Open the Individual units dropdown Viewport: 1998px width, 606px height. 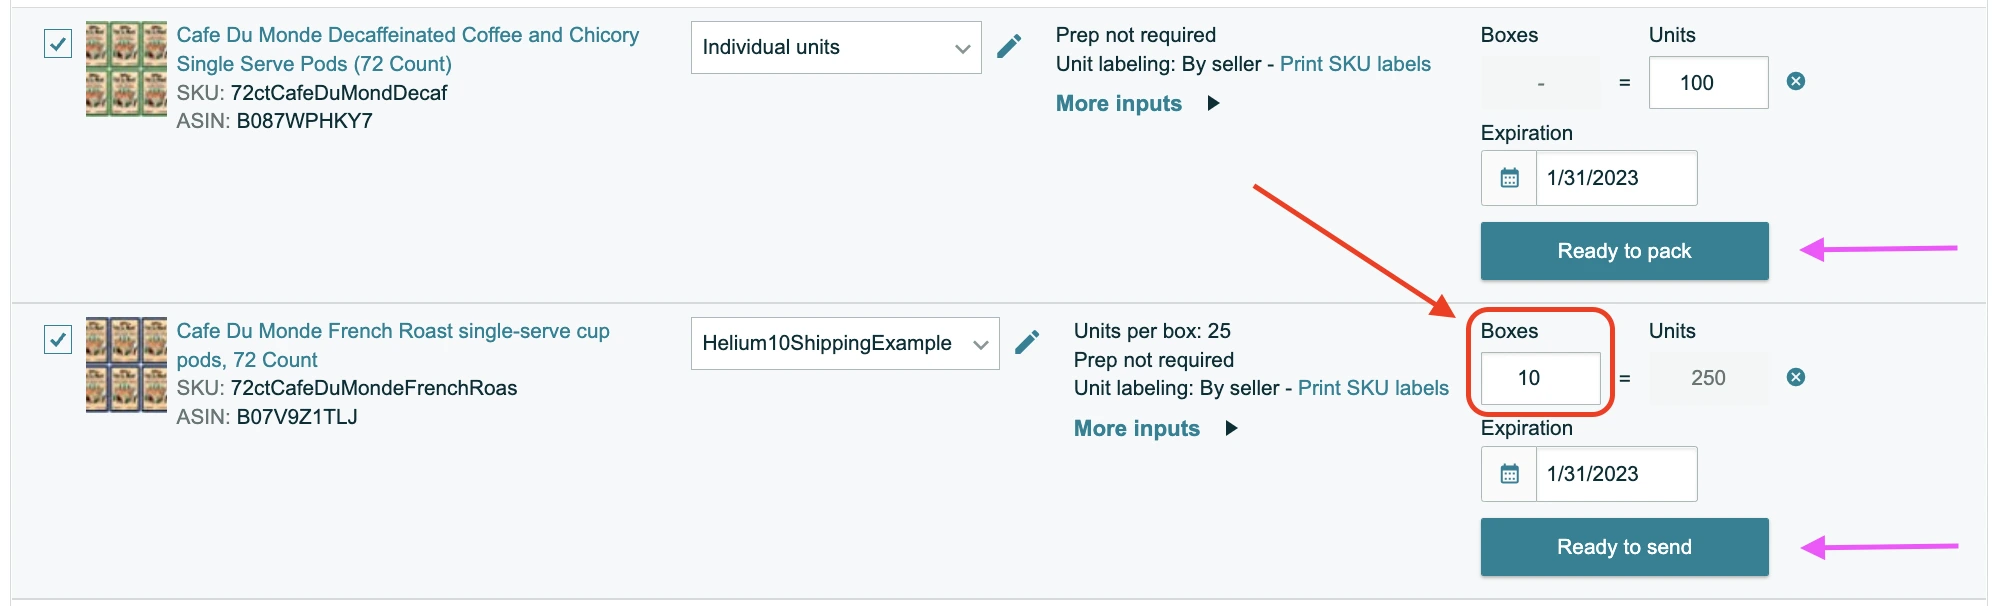pos(836,46)
